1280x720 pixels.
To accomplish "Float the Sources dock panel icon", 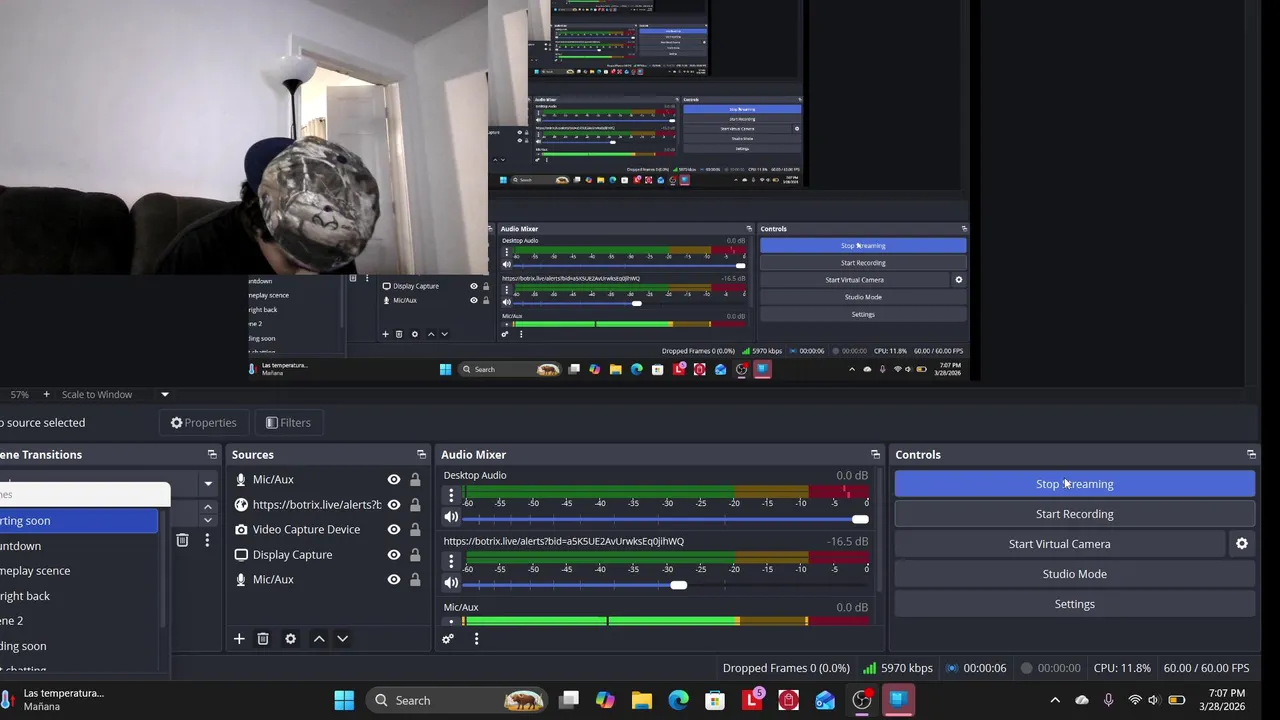I will (421, 455).
